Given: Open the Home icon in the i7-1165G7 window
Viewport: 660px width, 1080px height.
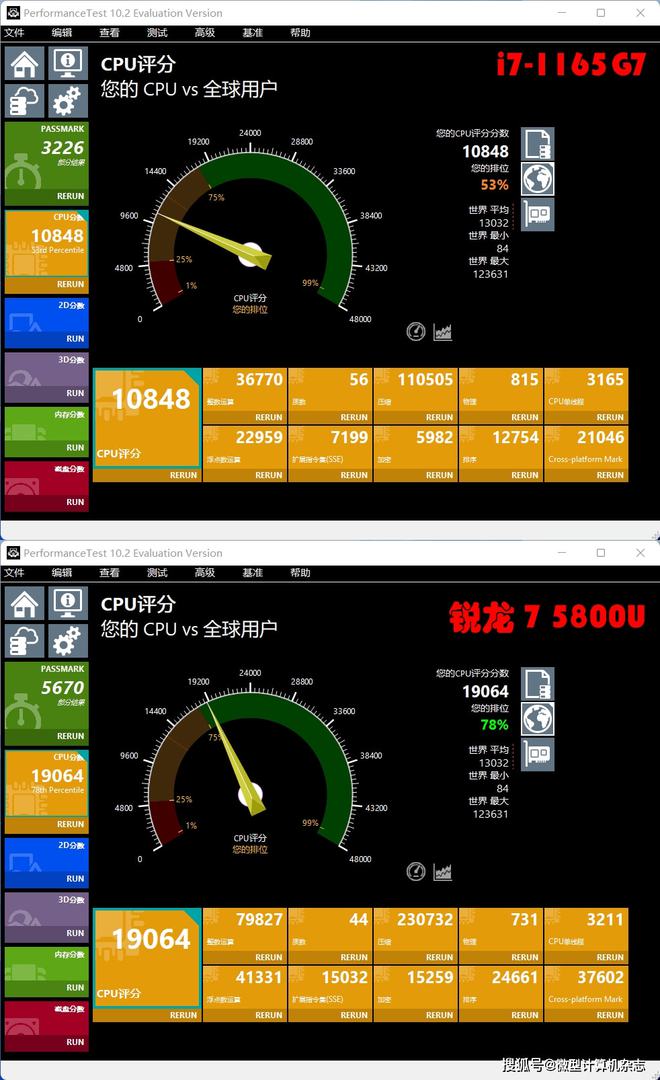Looking at the screenshot, I should click(25, 64).
